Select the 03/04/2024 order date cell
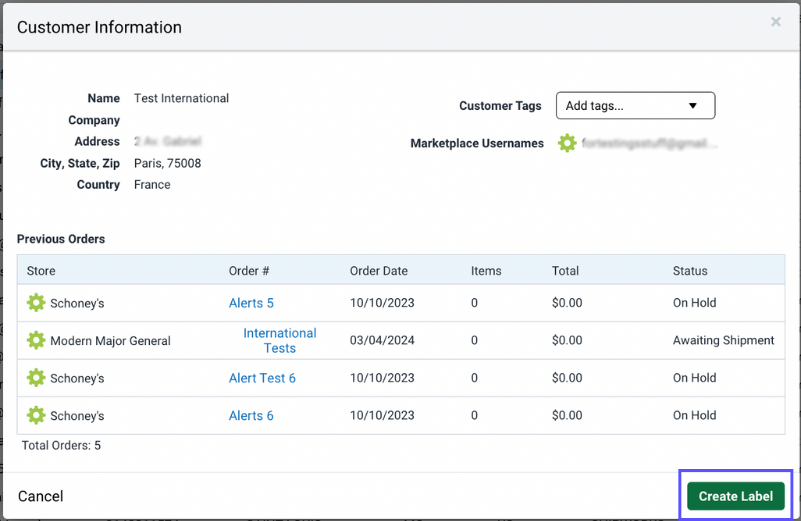Screen dimensions: 801x521 382,340
